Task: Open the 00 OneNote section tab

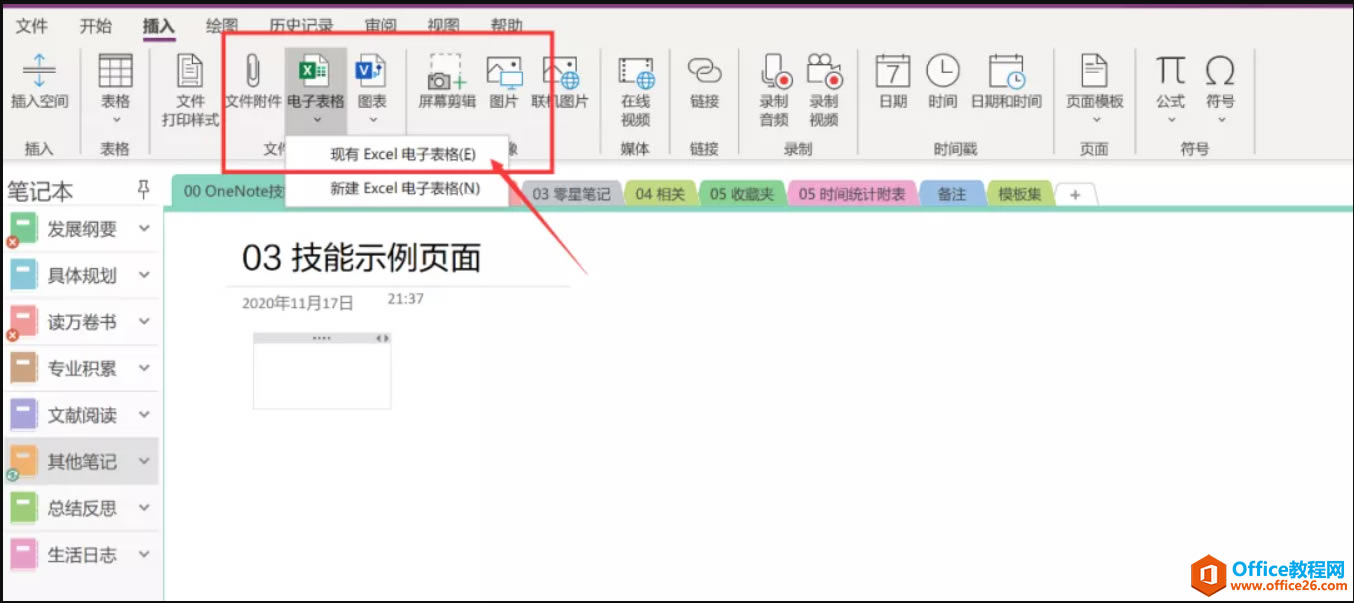Action: tap(230, 194)
